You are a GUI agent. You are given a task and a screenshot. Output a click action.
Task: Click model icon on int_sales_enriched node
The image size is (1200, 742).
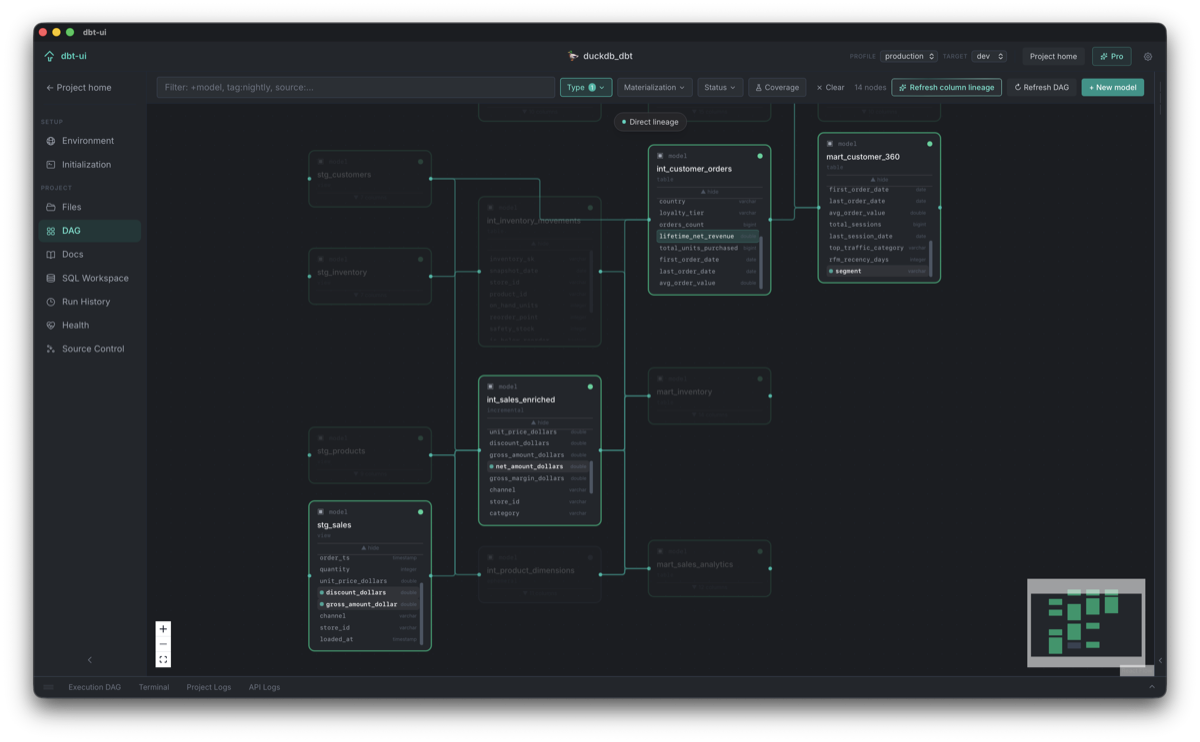pos(490,386)
